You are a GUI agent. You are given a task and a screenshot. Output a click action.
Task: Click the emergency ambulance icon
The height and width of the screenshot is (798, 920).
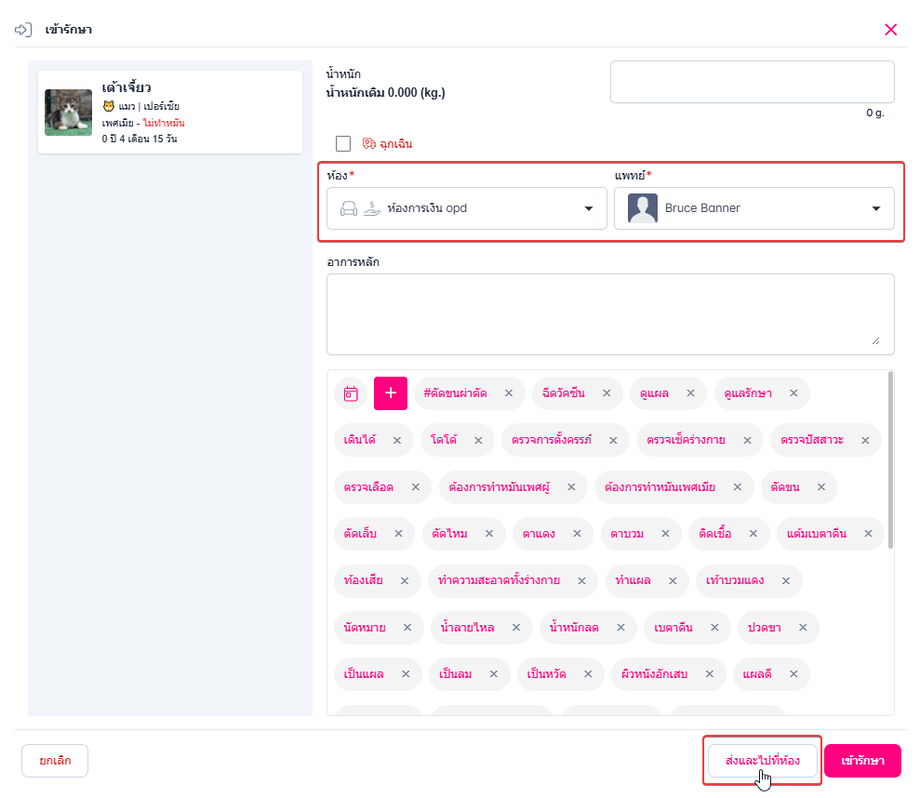click(369, 144)
